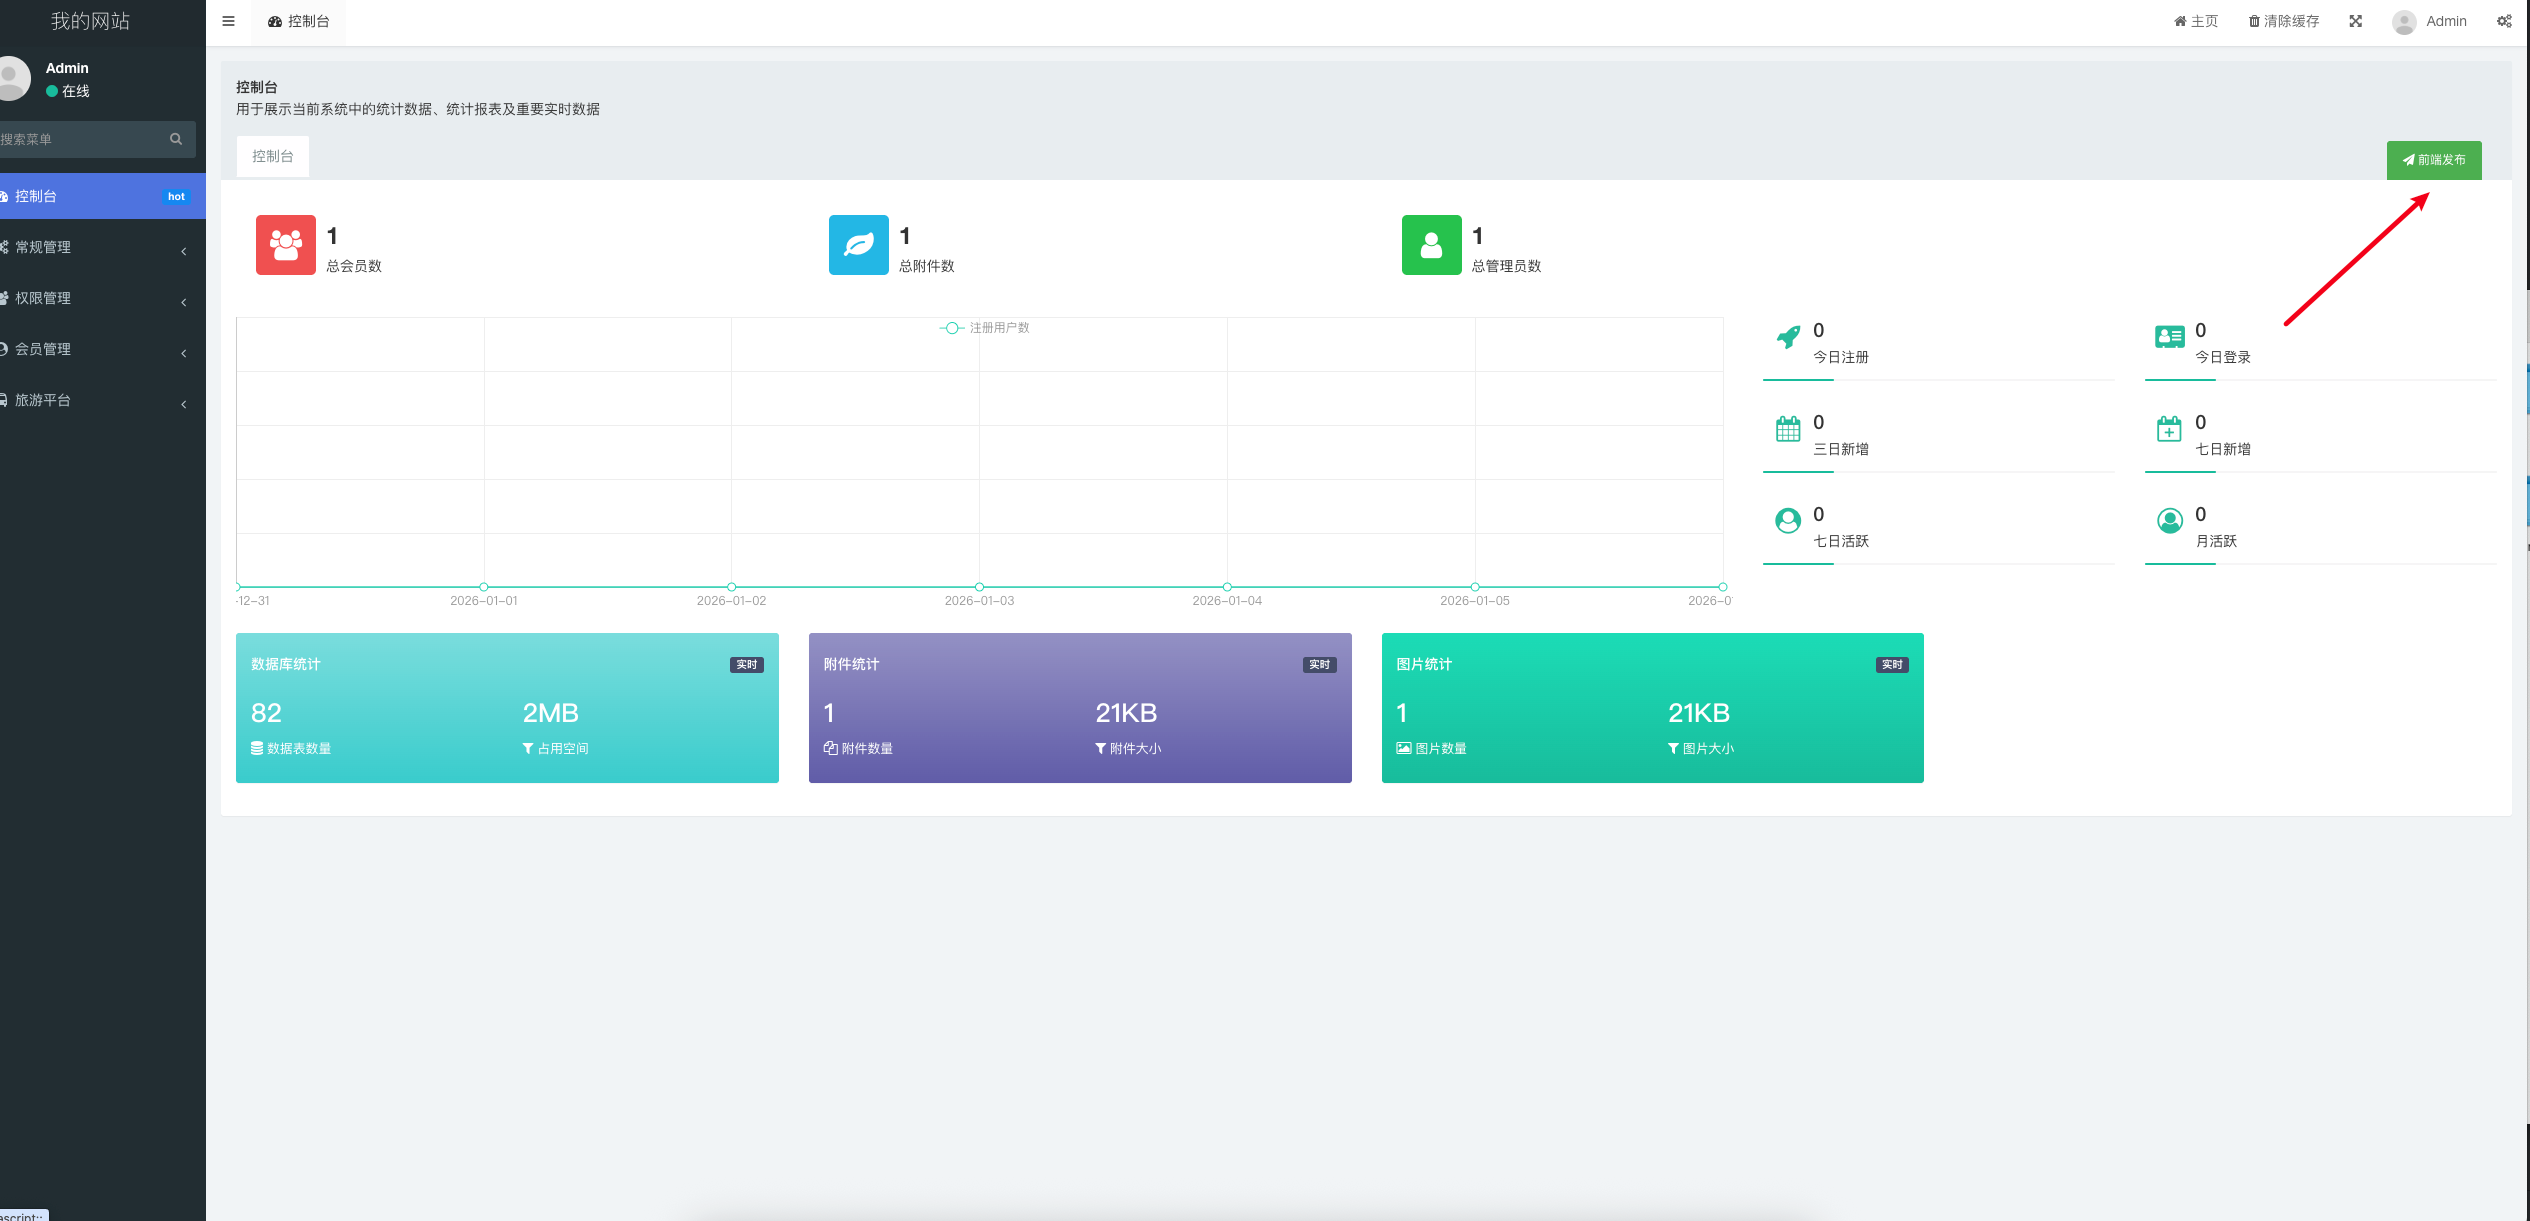Image resolution: width=2530 pixels, height=1221 pixels.
Task: Click the blue attachments leaf icon
Action: click(x=858, y=245)
